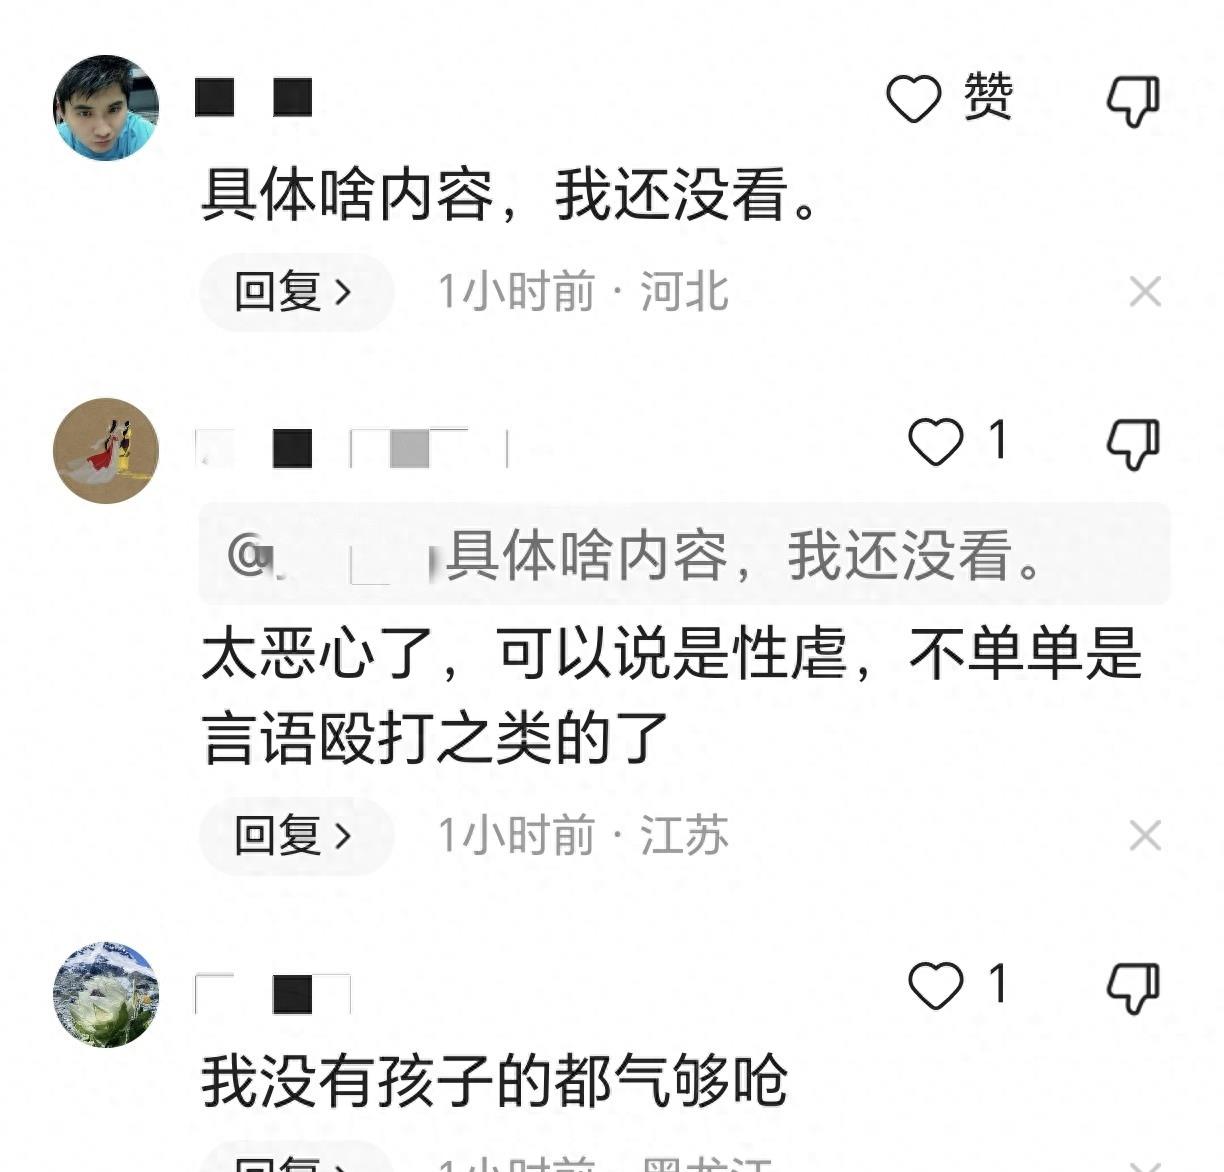Dislike the Jiangsu user's reply
The image size is (1224, 1172).
click(1132, 443)
